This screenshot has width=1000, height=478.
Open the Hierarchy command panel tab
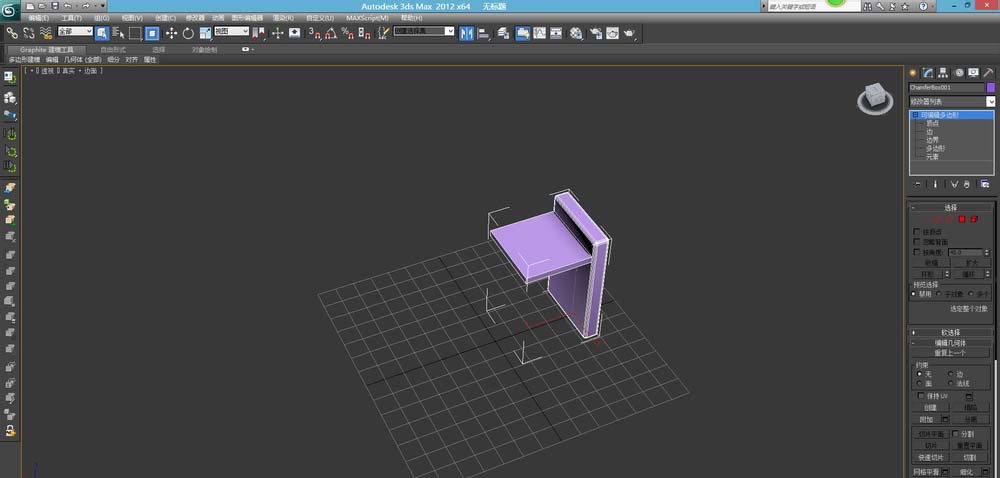[943, 73]
